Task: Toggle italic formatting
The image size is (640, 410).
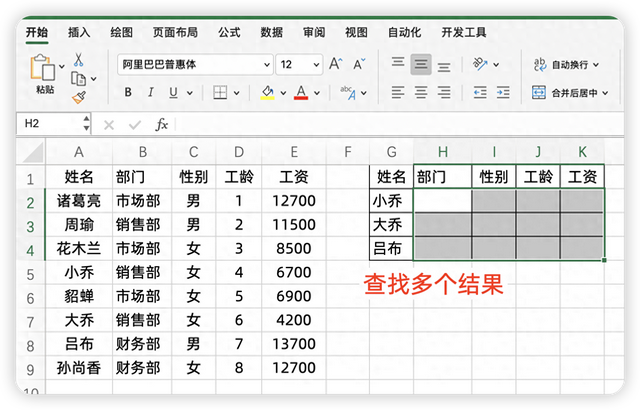Action: [x=151, y=93]
